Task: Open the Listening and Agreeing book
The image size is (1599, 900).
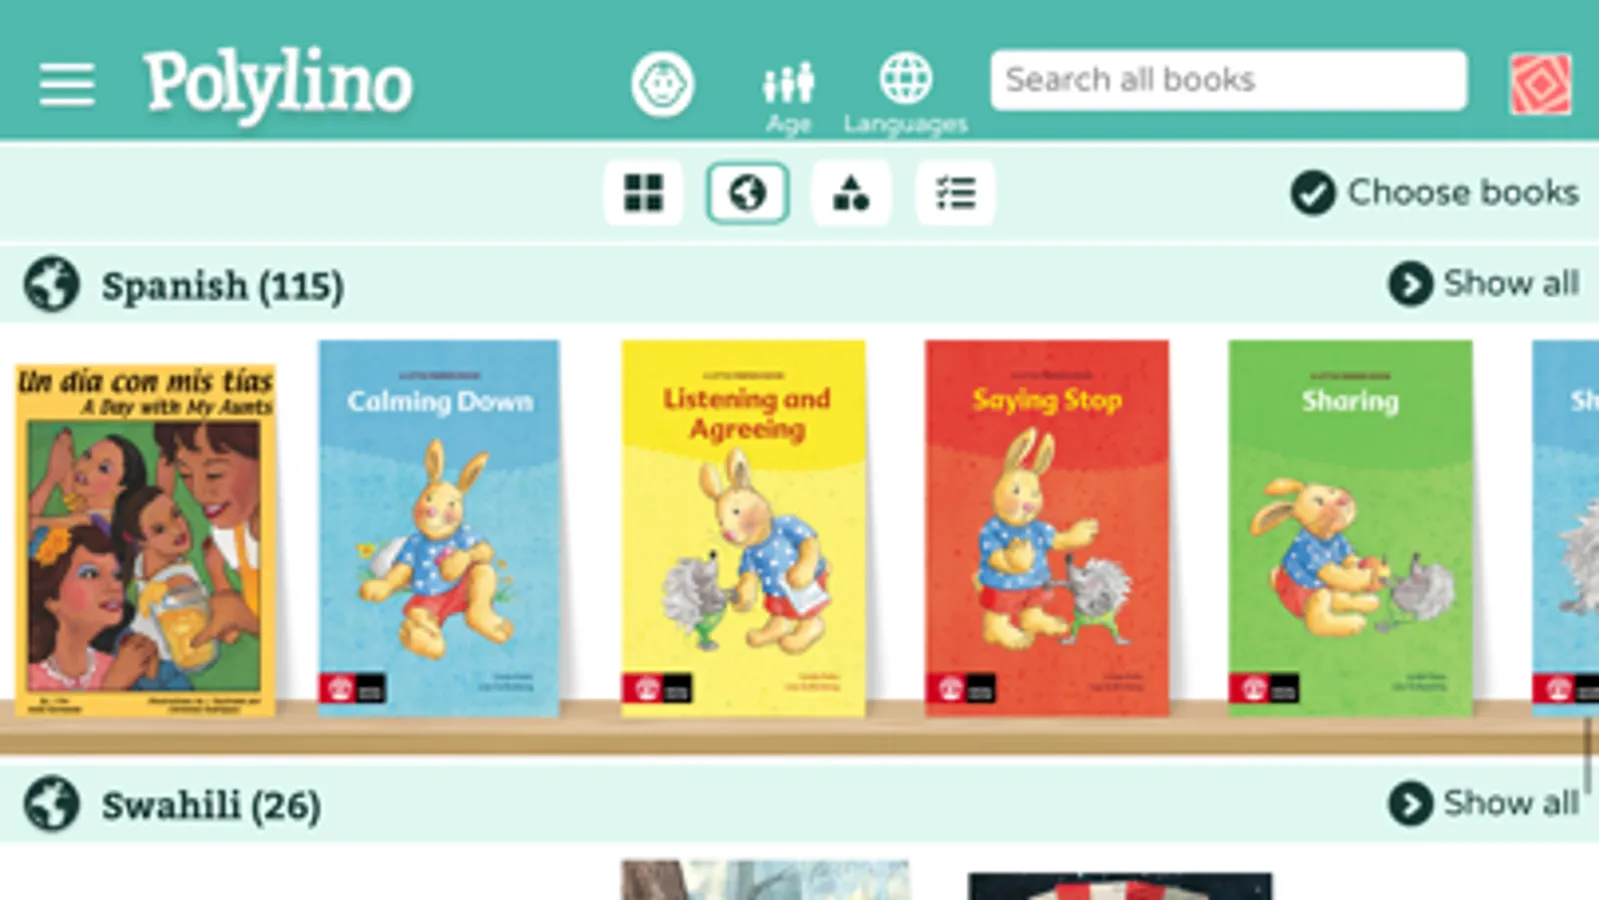Action: point(743,528)
